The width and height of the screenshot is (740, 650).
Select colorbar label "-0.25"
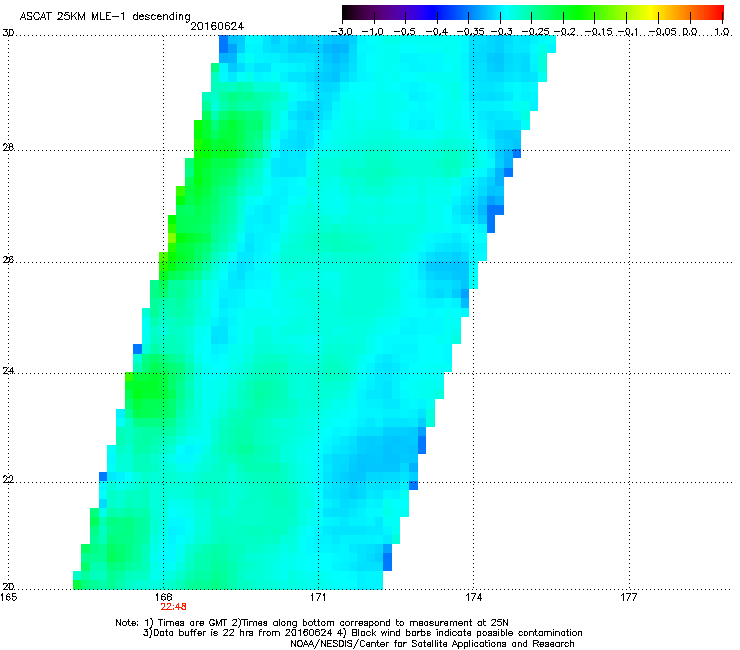[x=536, y=32]
